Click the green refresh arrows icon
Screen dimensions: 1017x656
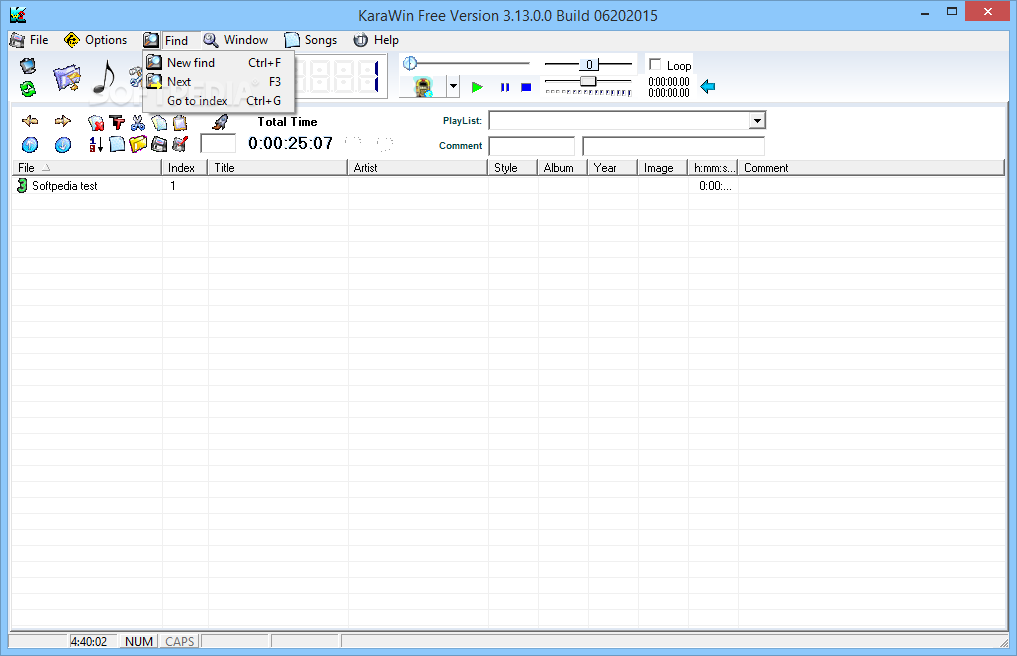point(28,88)
